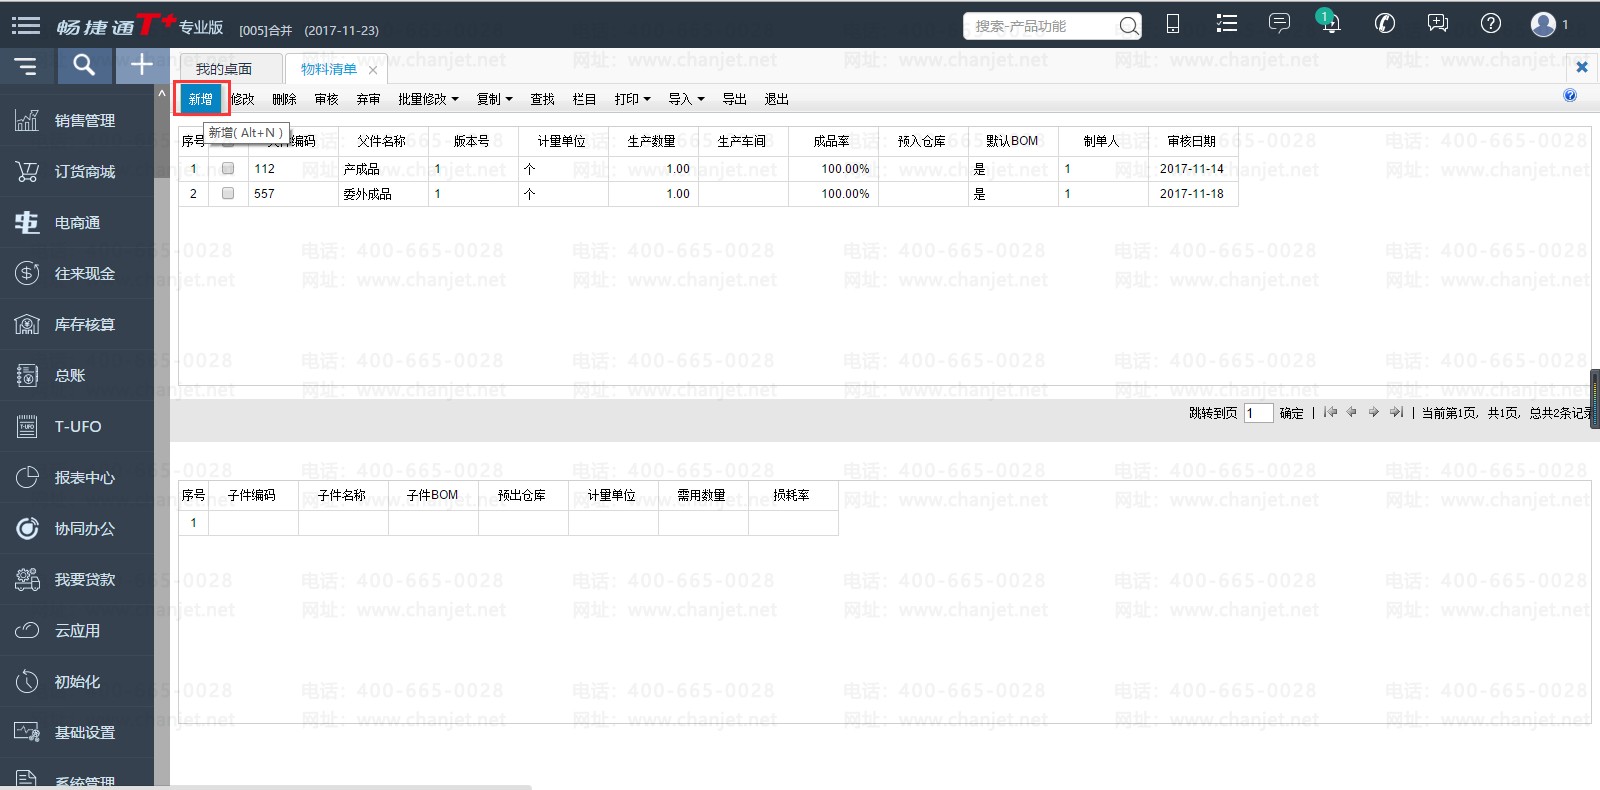This screenshot has height=790, width=1600.
Task: Close the 物料清单 tab
Action: tap(373, 70)
